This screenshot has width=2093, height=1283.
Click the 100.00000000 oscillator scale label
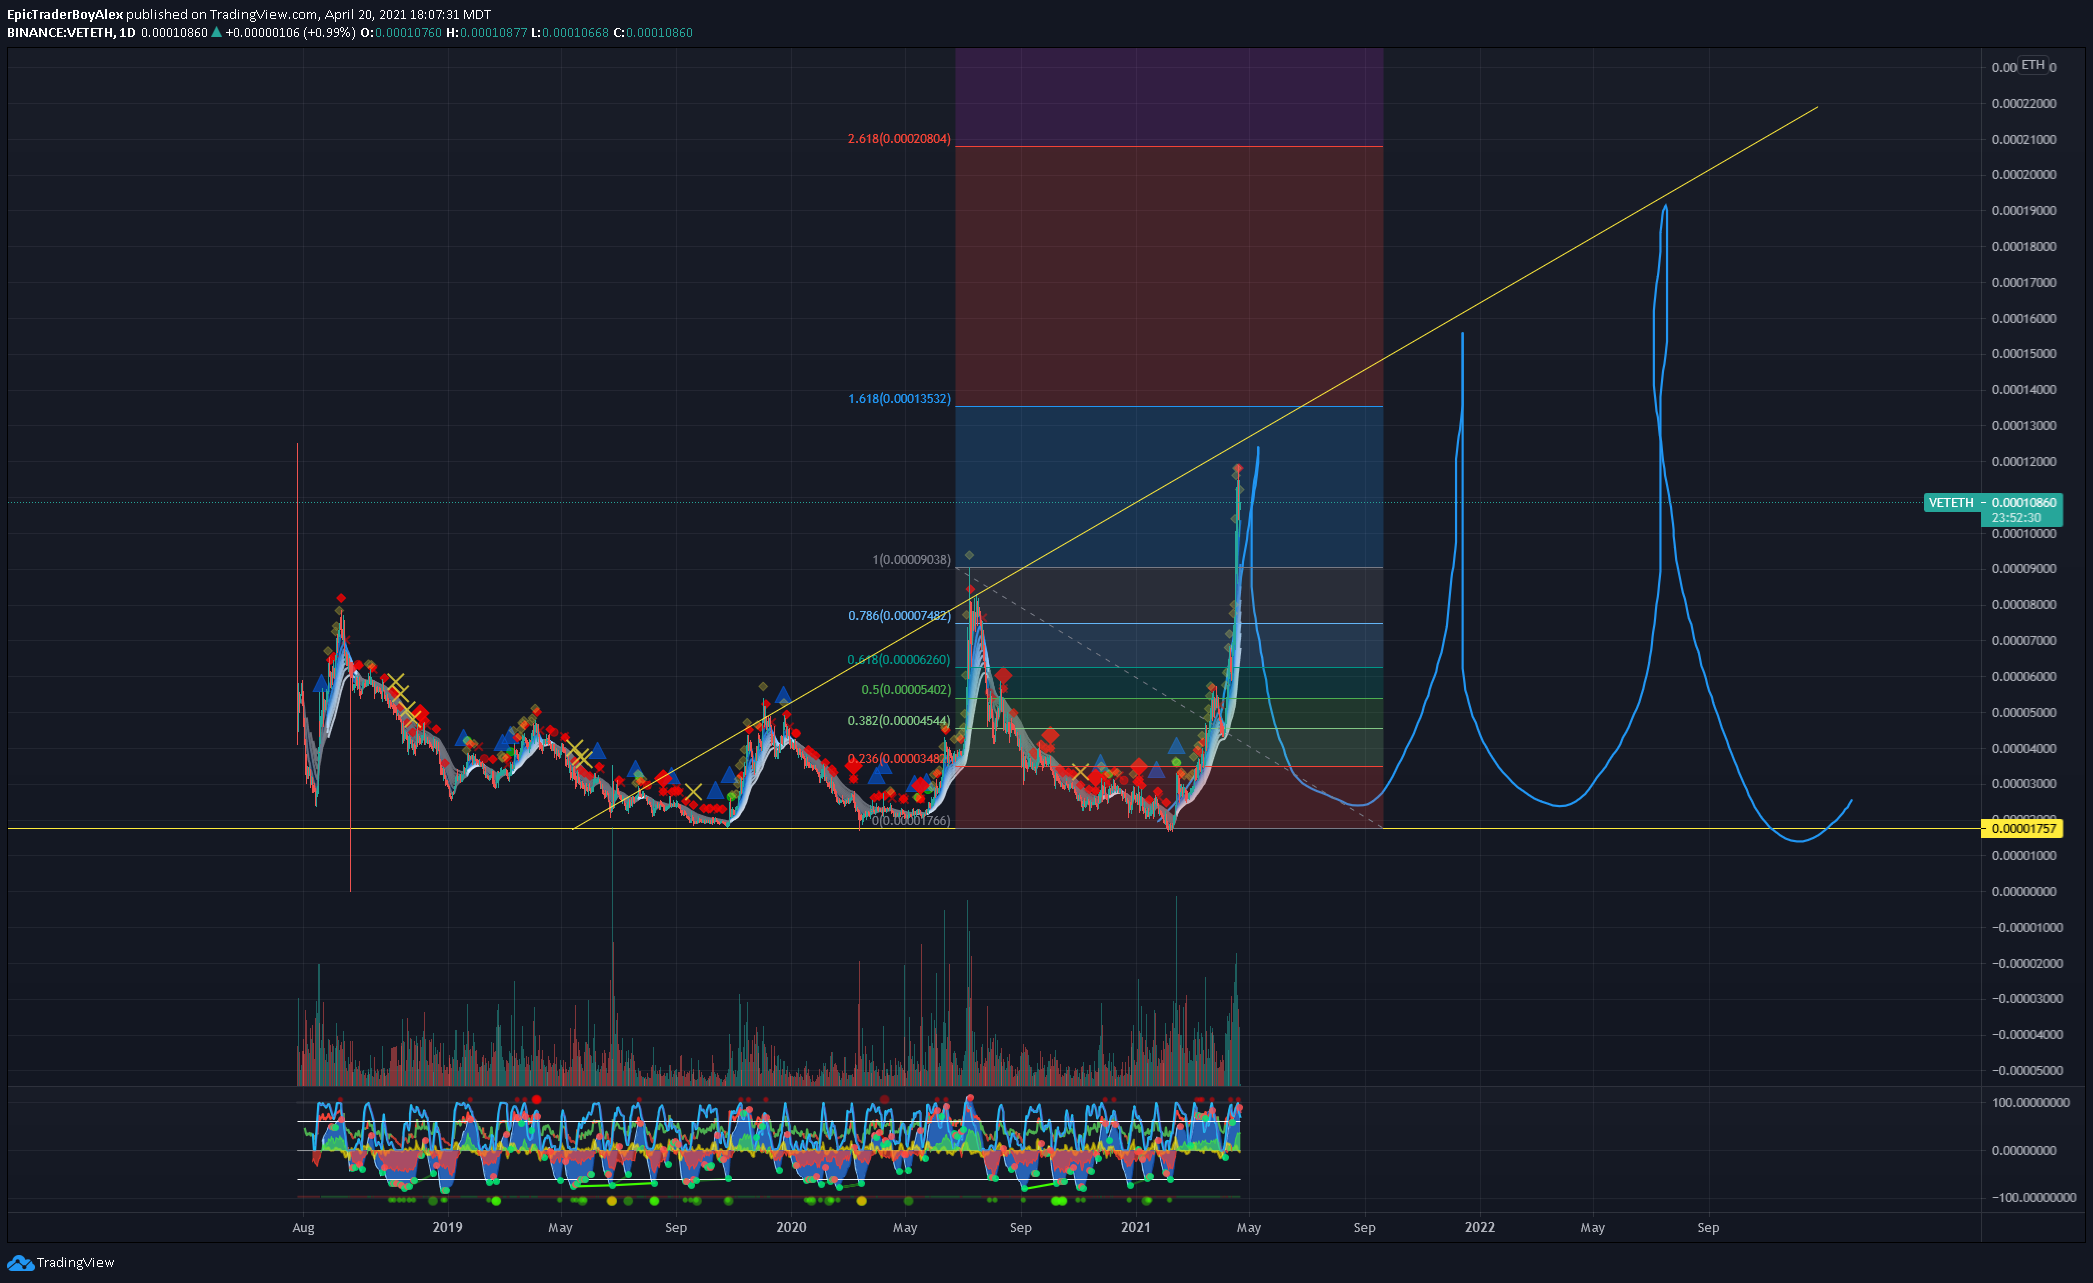point(2031,1103)
